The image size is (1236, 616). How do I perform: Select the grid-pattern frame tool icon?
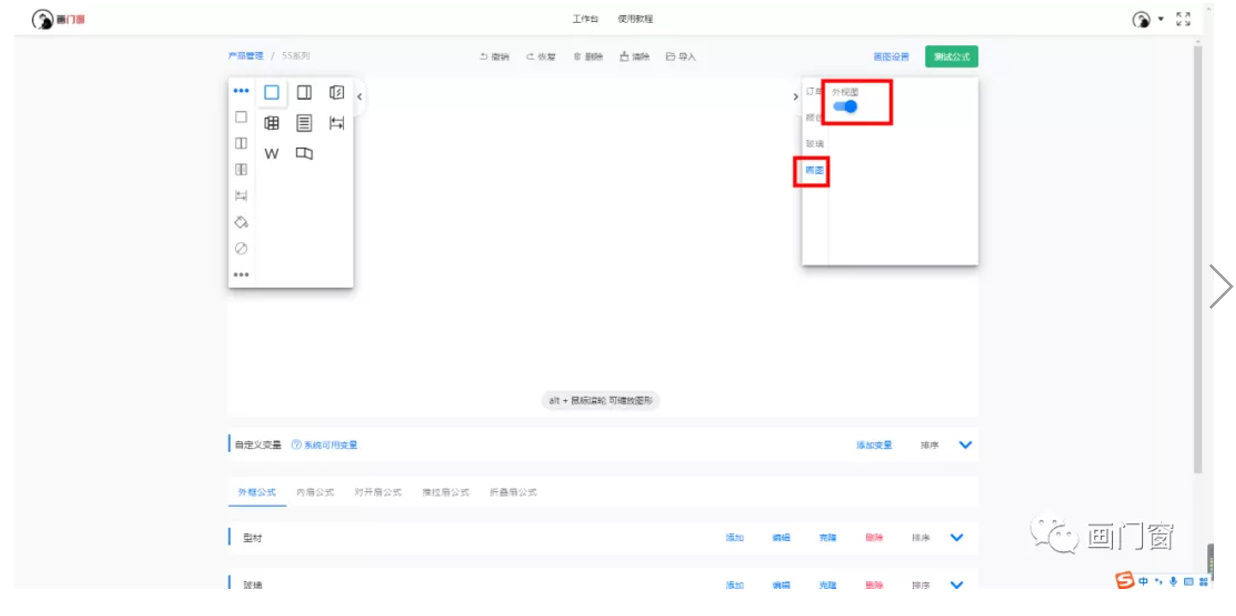pos(271,123)
